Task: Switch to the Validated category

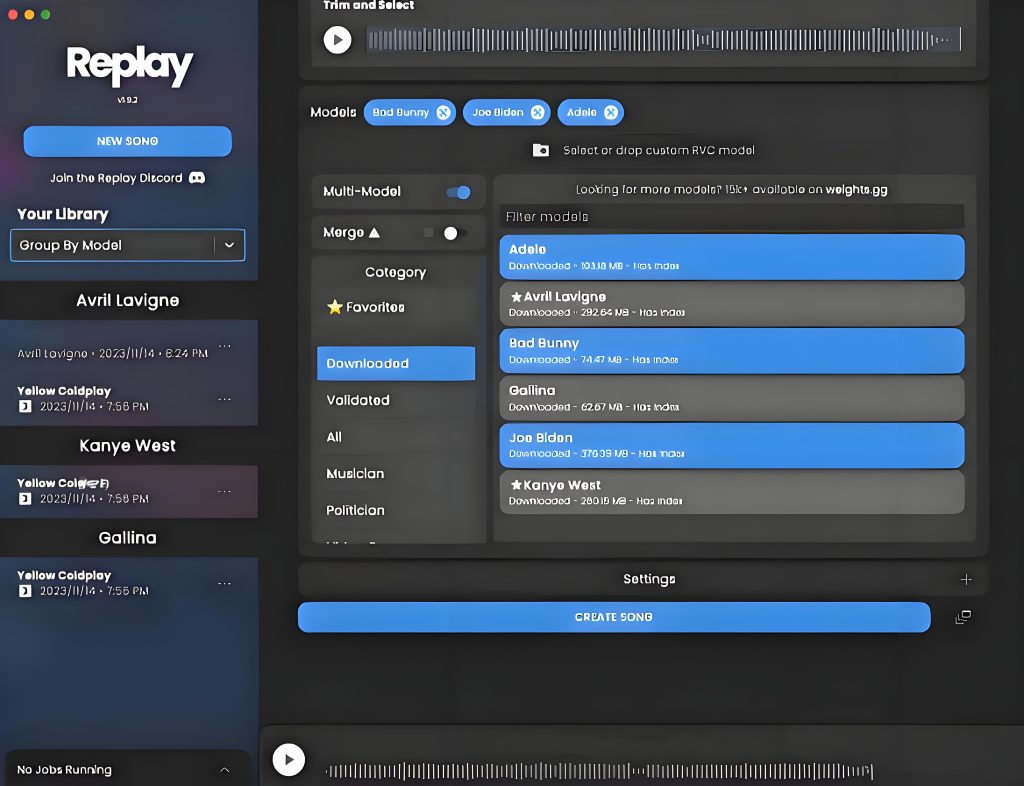Action: [358, 400]
